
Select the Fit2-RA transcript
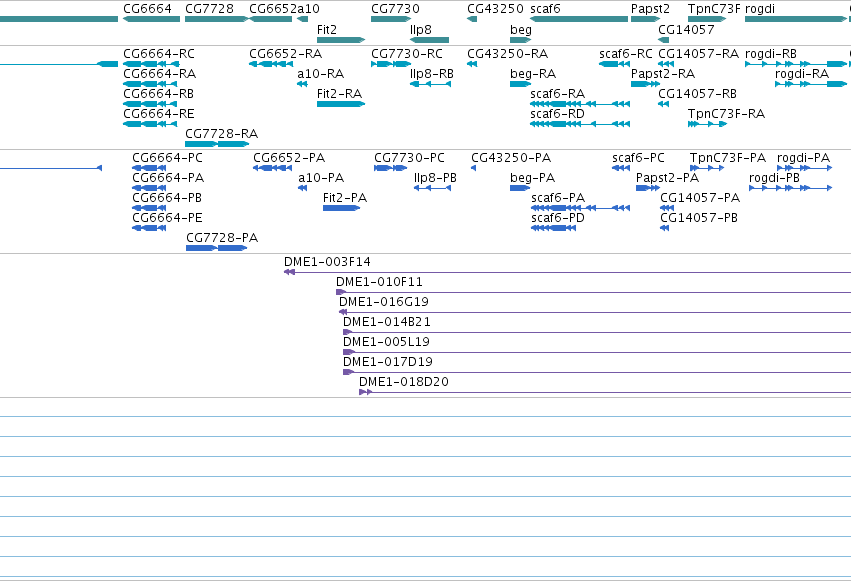coord(341,104)
